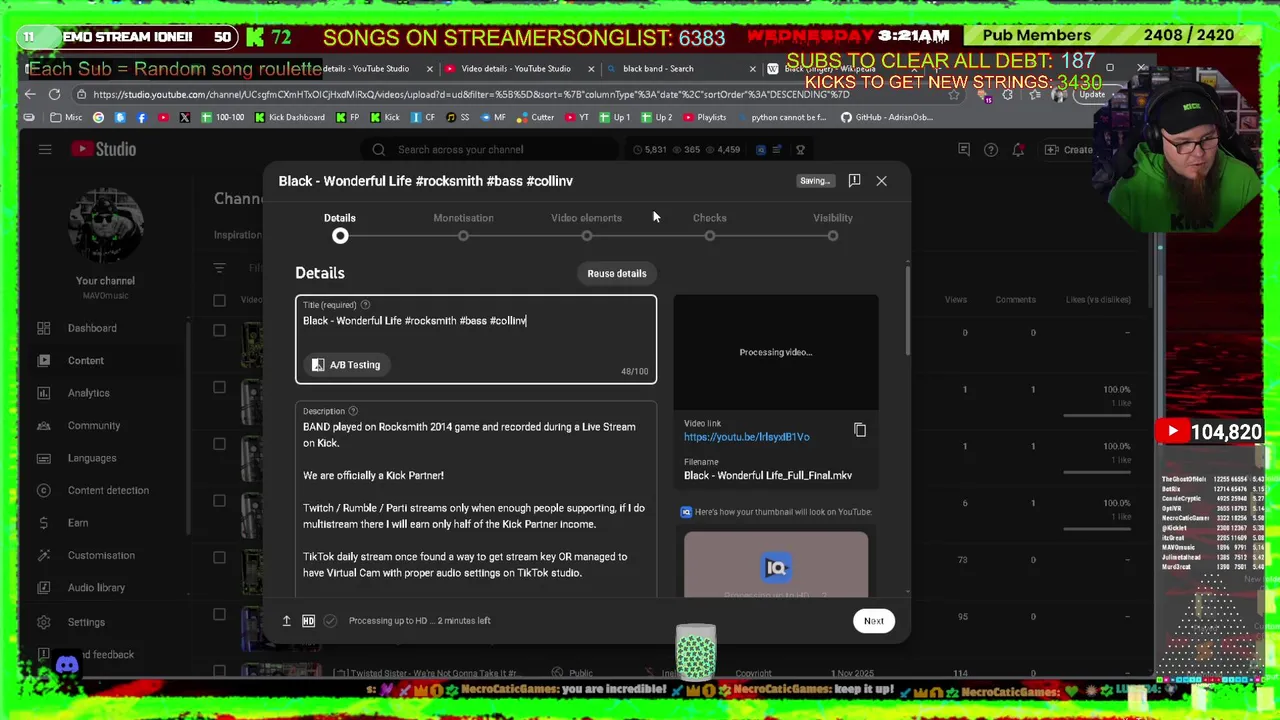Viewport: 1280px width, 720px height.
Task: Click the browser Update button
Action: tap(1092, 95)
